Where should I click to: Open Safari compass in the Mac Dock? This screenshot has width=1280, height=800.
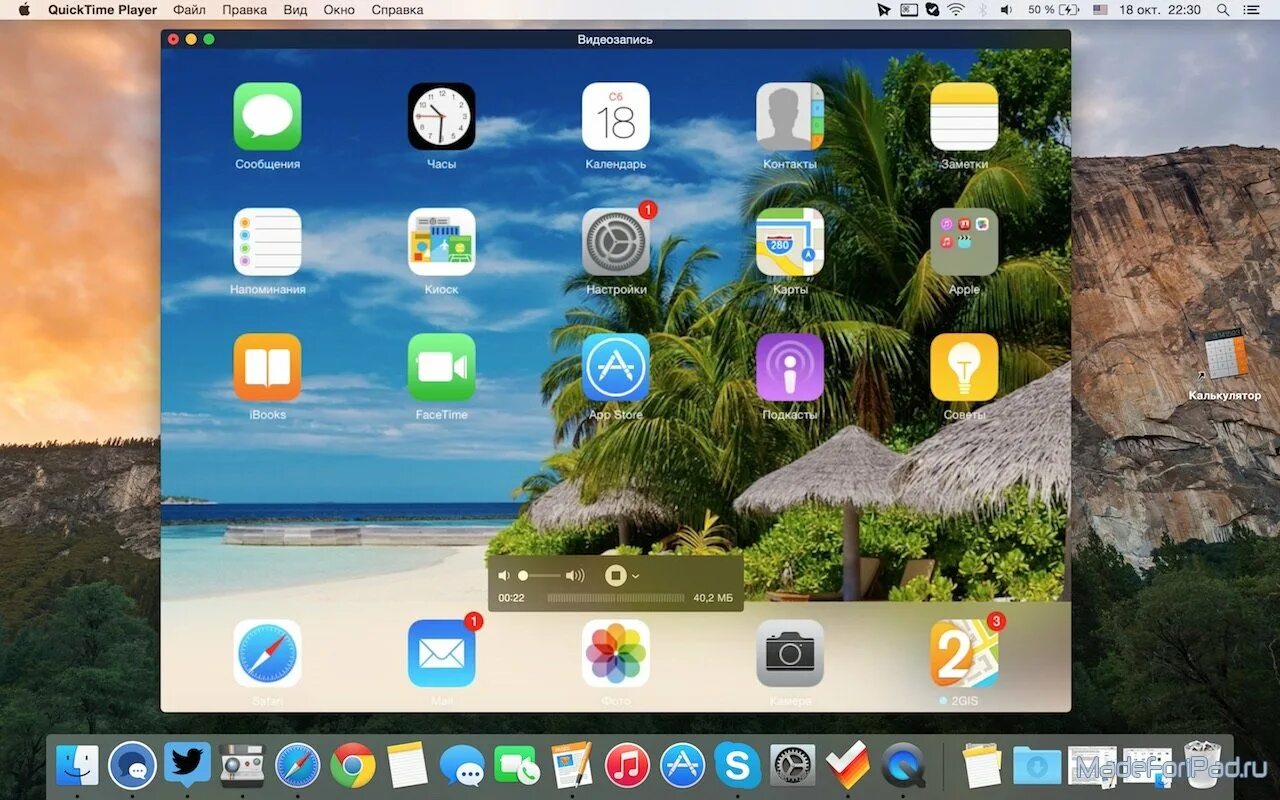(x=297, y=766)
